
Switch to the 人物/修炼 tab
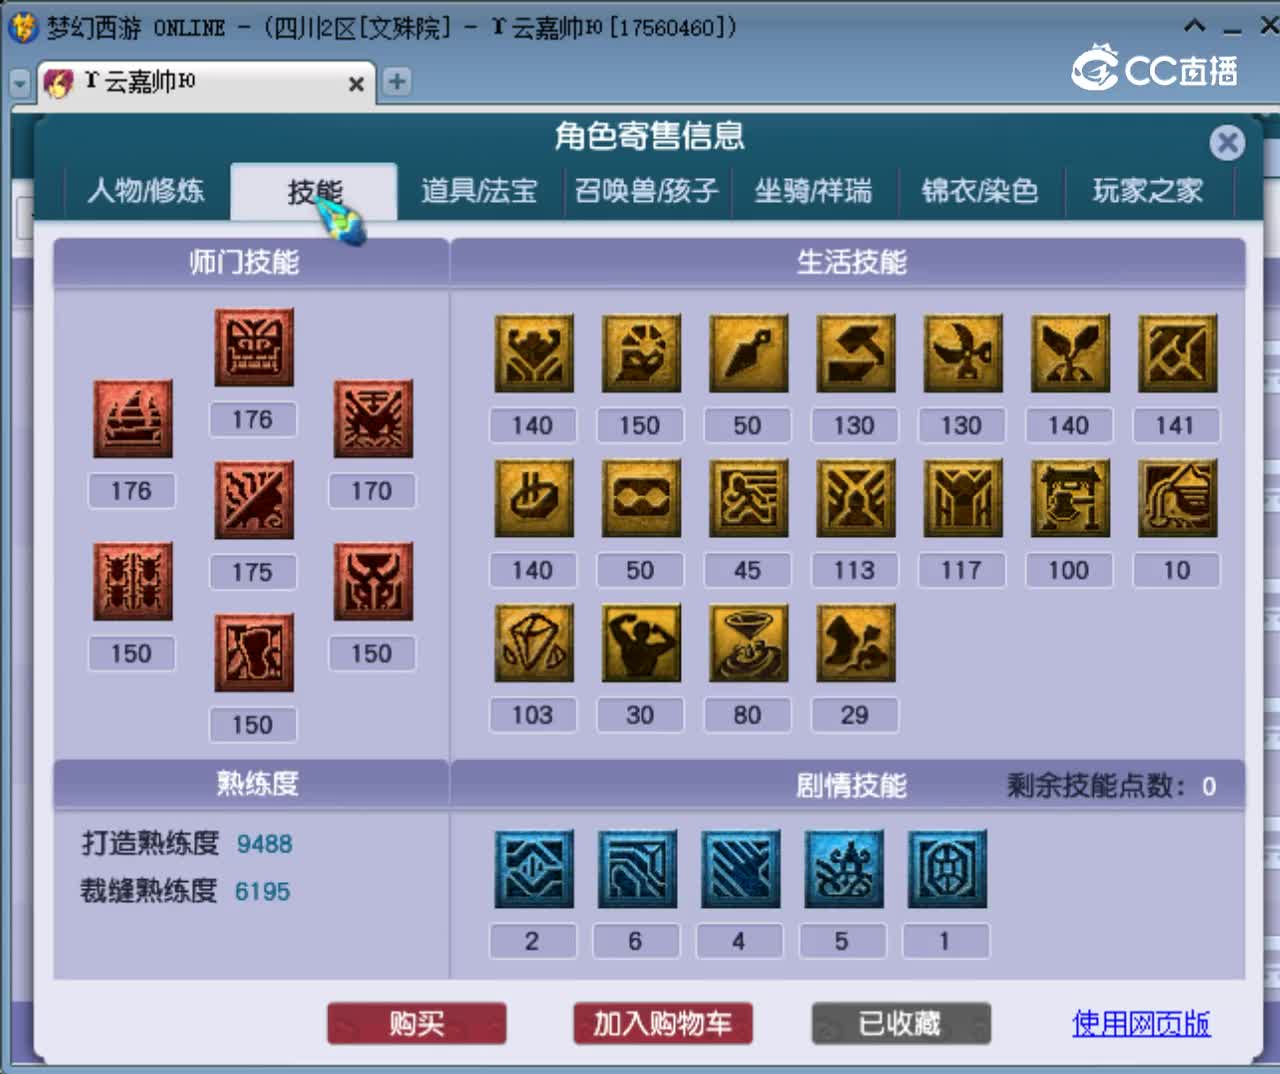point(146,191)
